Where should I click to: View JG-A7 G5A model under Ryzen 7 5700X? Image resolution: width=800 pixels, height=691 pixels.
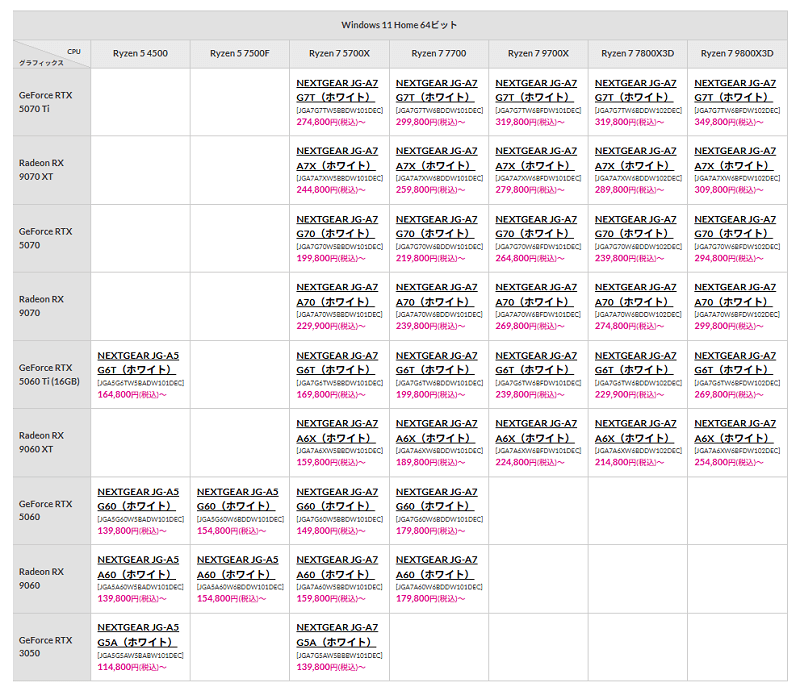coord(337,634)
